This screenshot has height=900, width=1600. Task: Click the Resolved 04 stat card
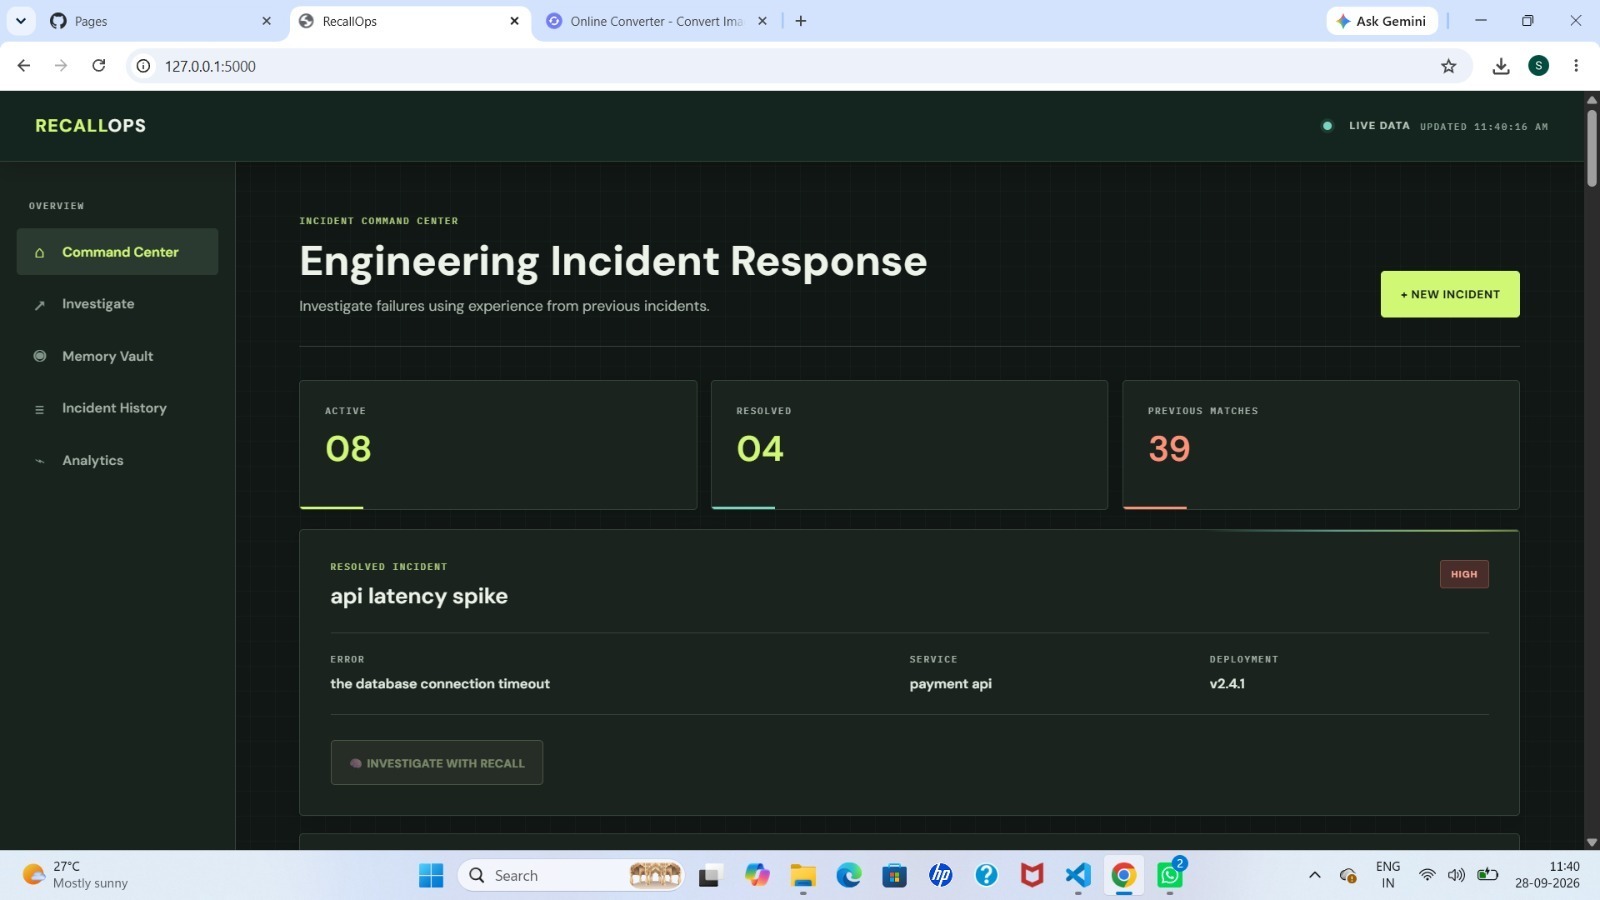909,445
